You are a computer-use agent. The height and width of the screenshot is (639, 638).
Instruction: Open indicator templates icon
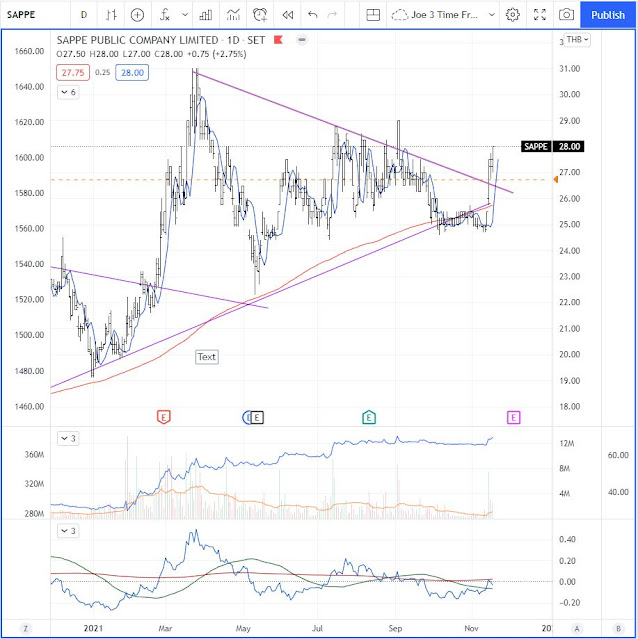pyautogui.click(x=233, y=15)
